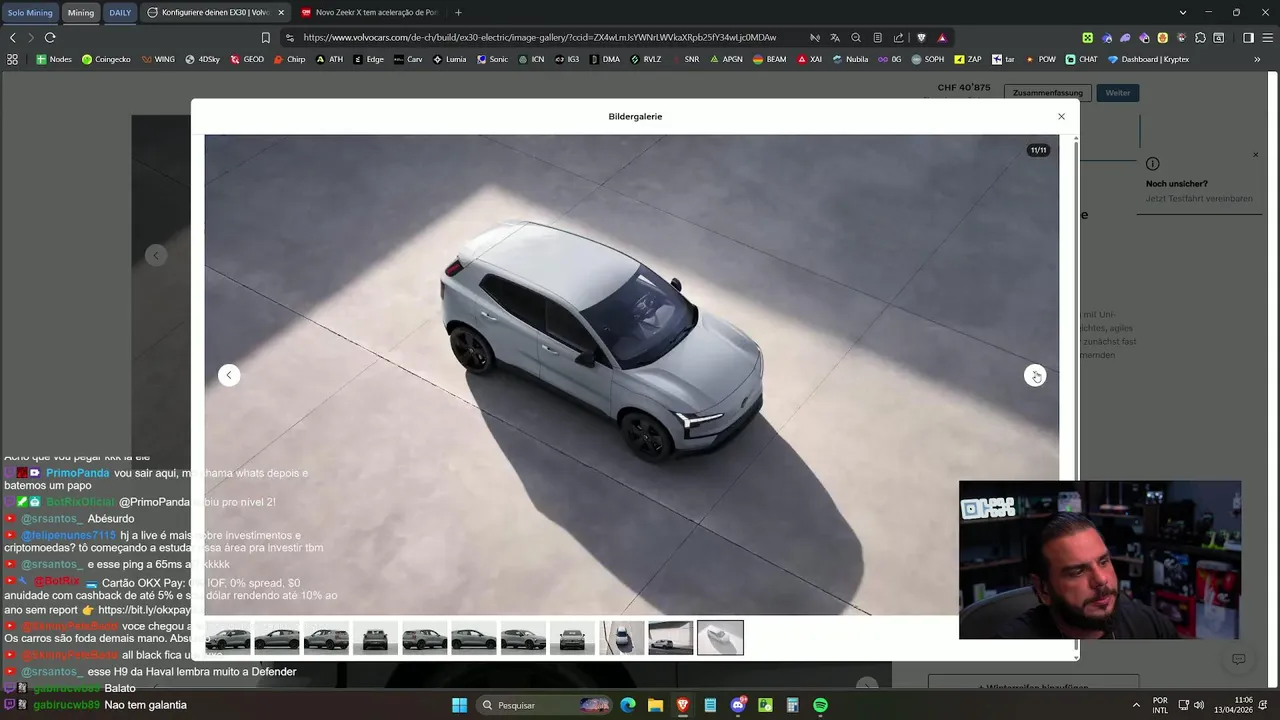Screen dimensions: 1280x720
Task: Switch to Novo Zeekr X tab
Action: pos(370,13)
